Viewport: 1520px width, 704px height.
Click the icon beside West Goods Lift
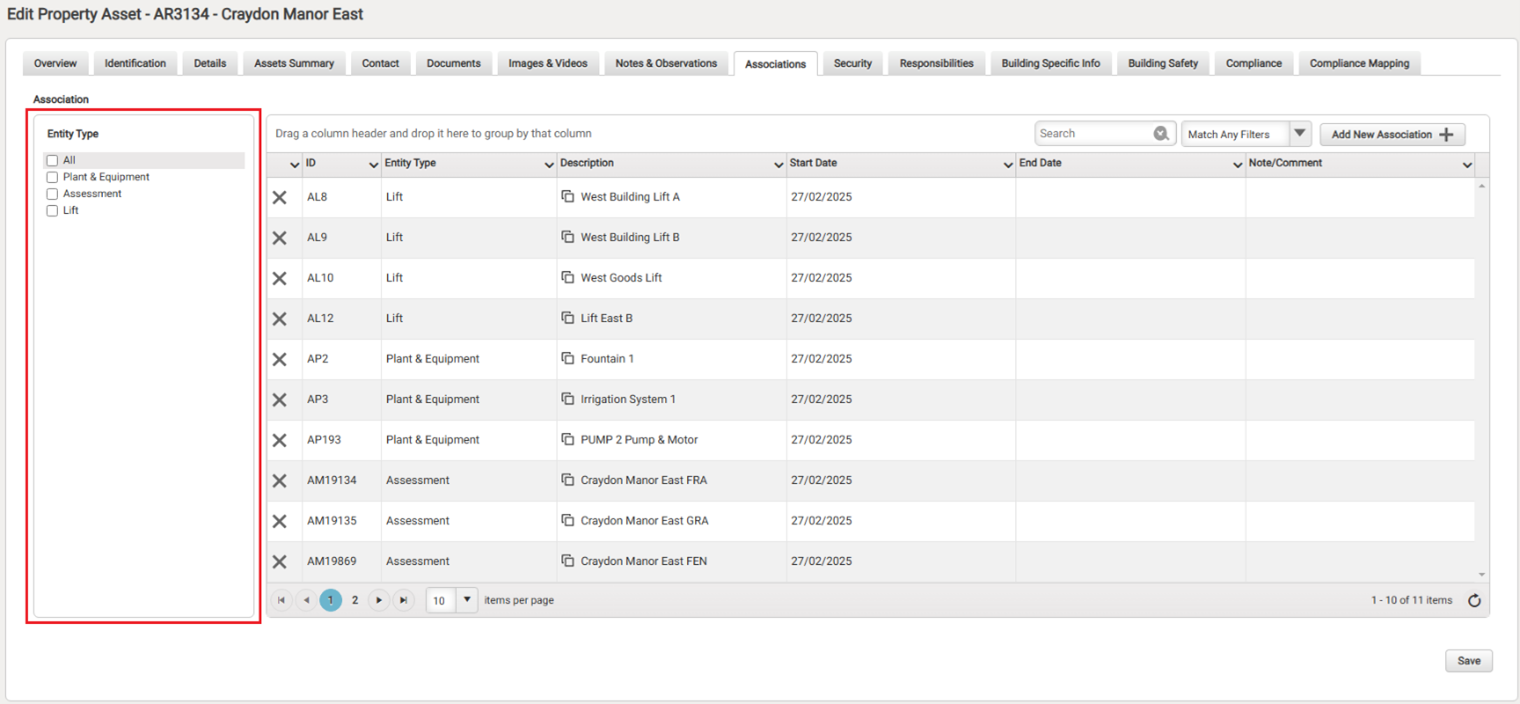coord(568,277)
